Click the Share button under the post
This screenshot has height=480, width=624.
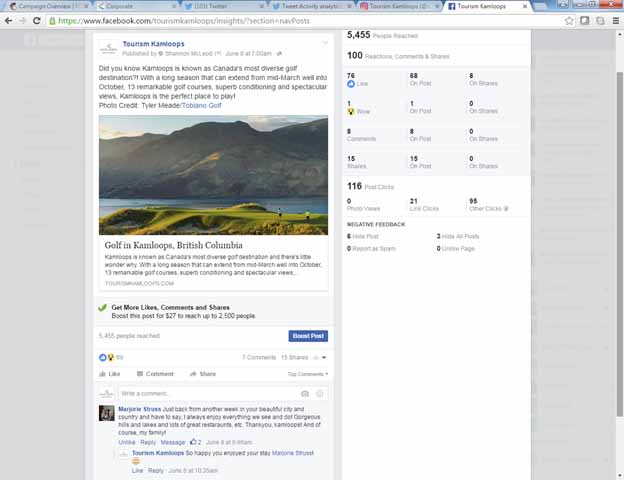pyautogui.click(x=203, y=374)
